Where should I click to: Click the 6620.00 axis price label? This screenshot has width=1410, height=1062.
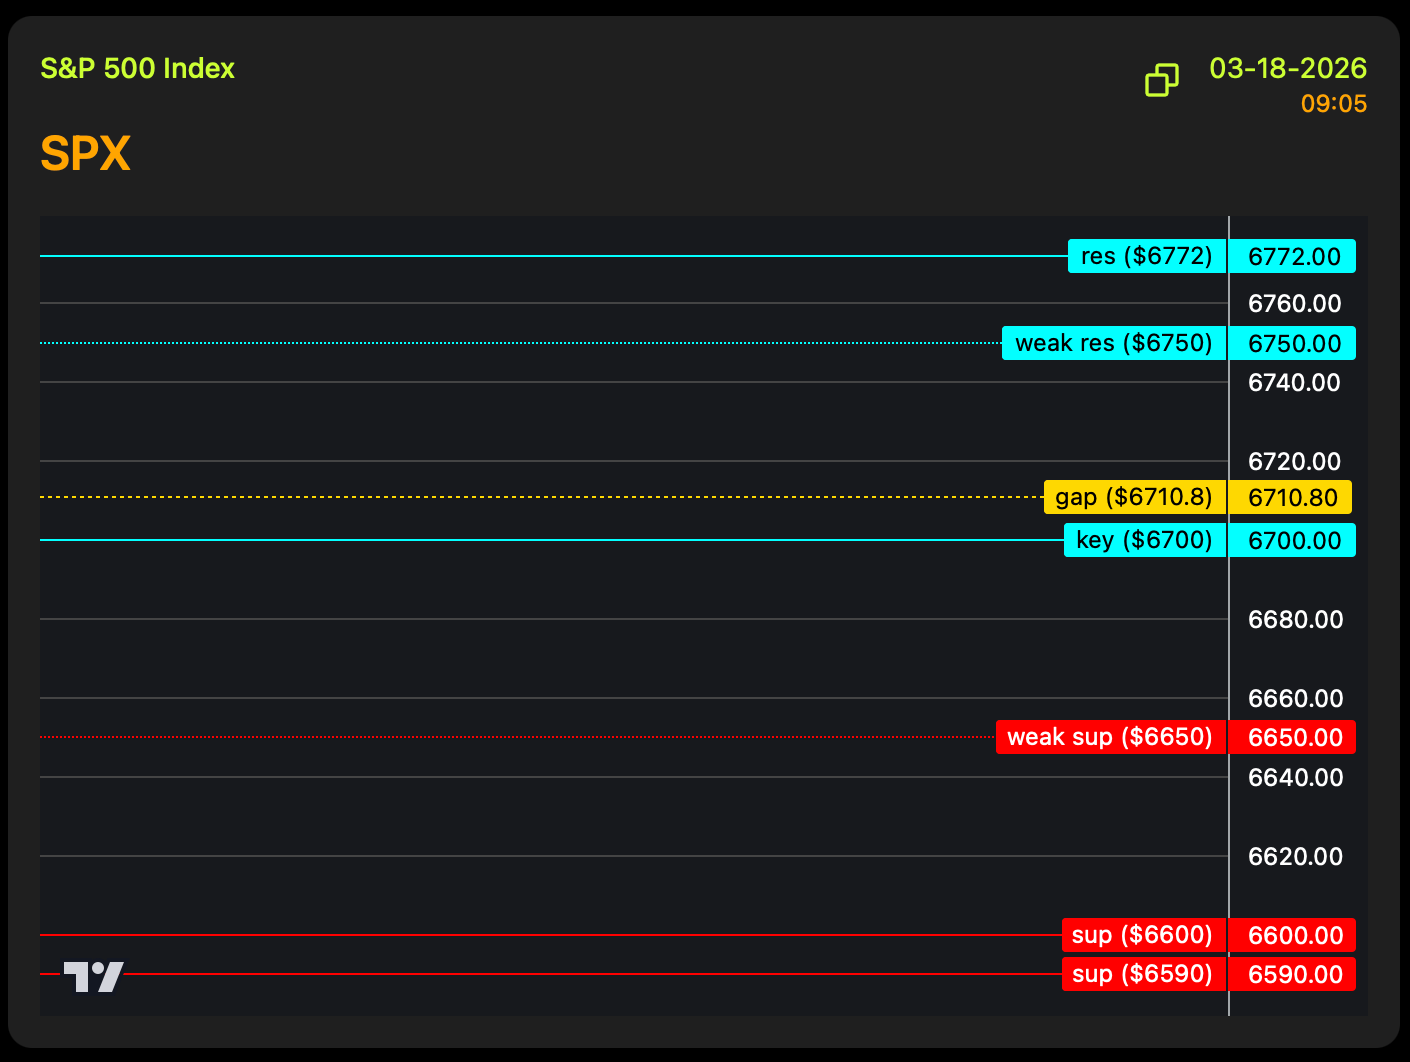coord(1295,856)
